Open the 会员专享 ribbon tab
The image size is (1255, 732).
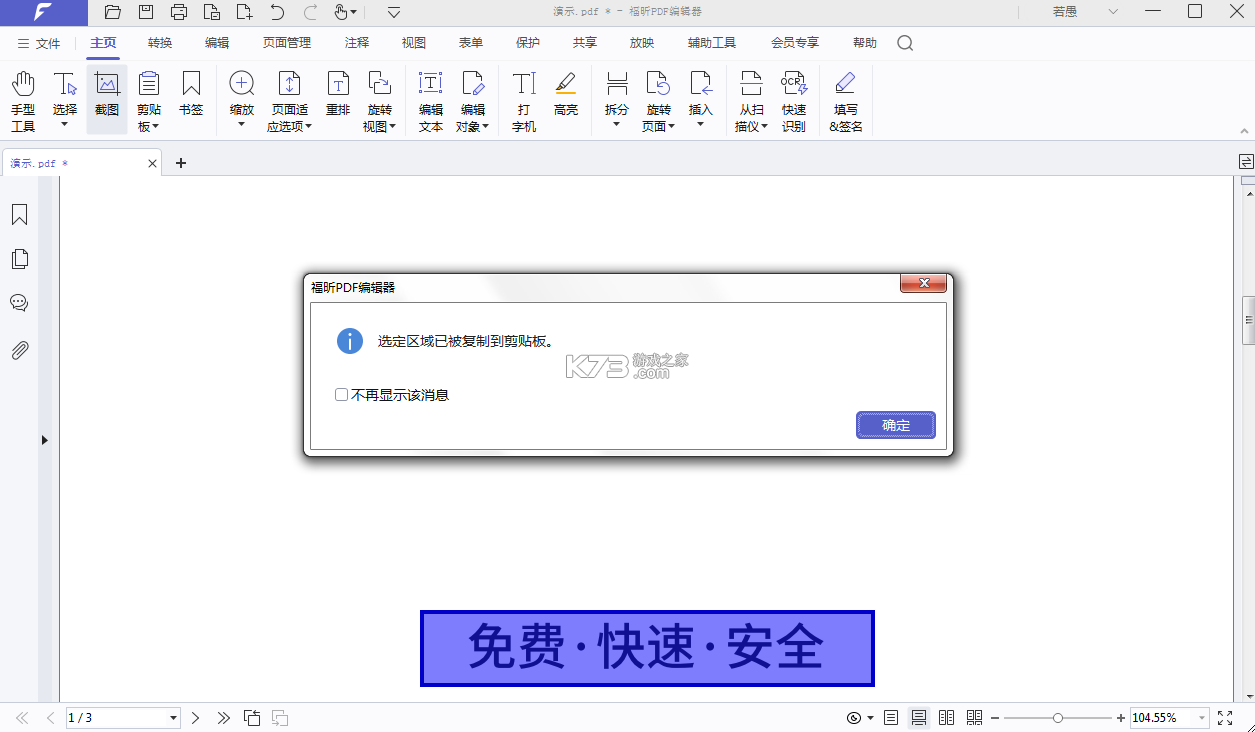click(795, 43)
